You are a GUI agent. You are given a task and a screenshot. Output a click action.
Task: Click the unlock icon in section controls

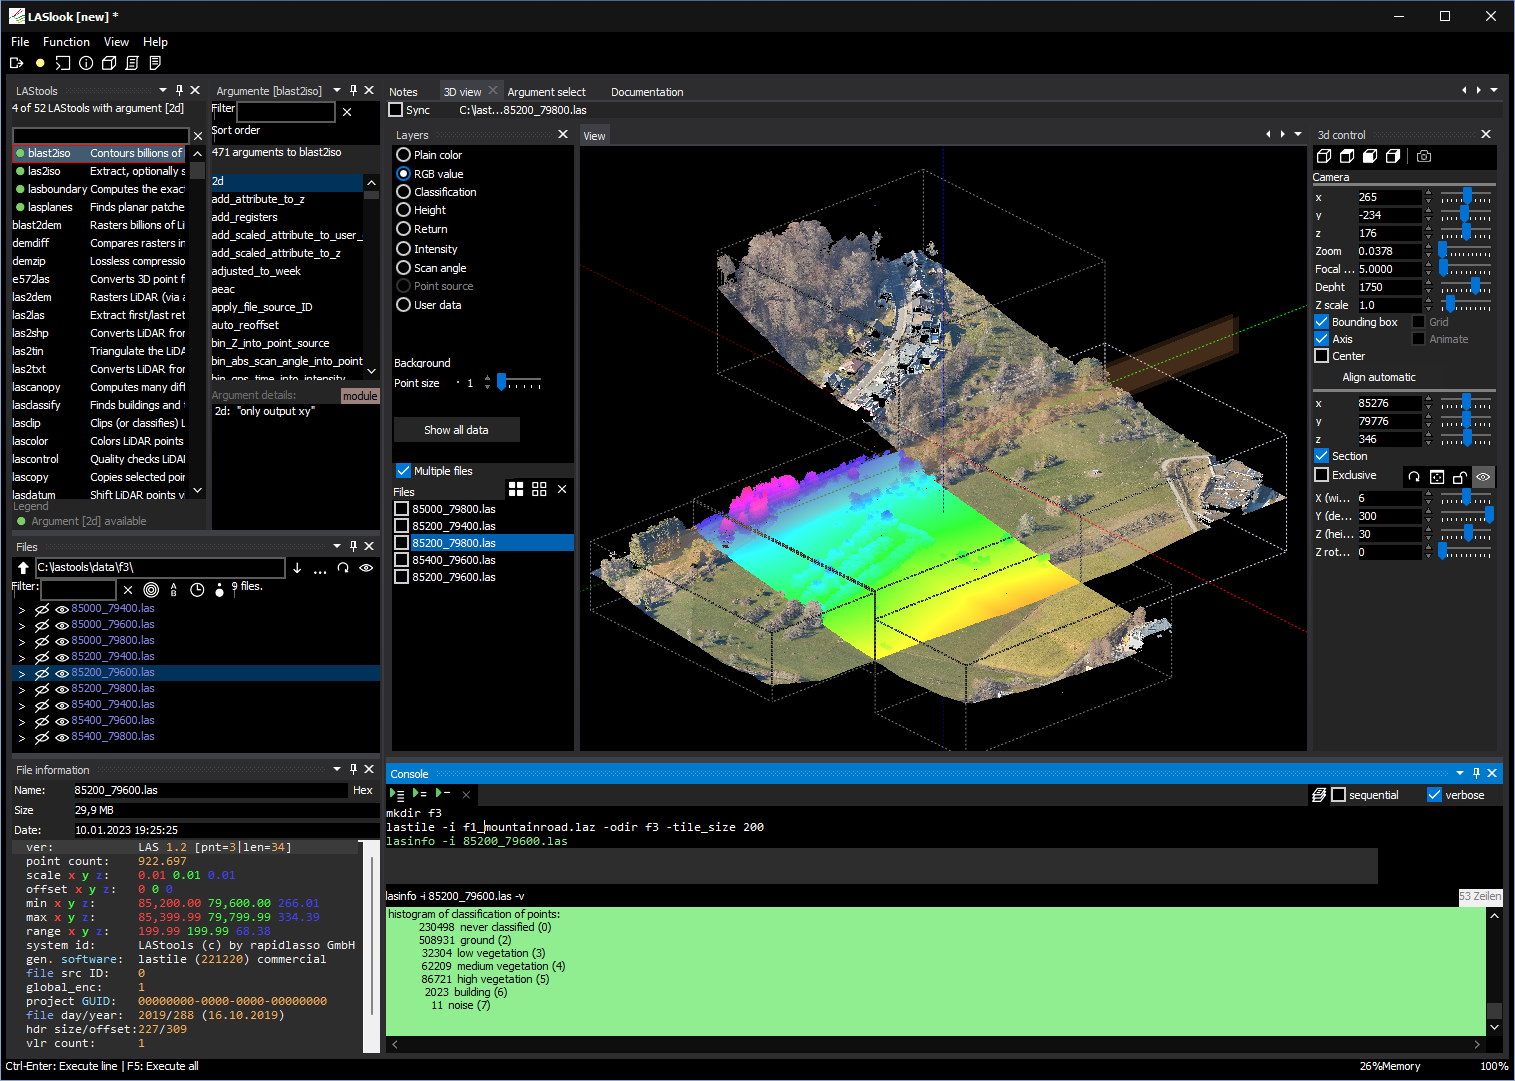point(1460,477)
